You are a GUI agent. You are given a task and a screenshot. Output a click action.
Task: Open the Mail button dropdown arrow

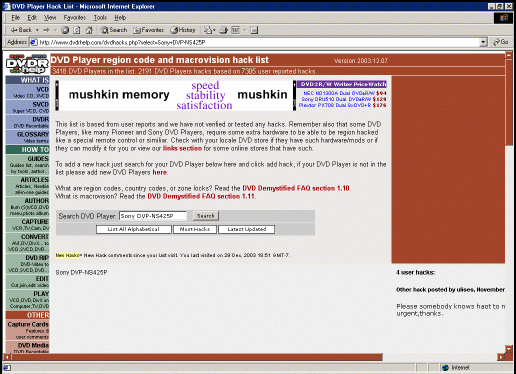214,30
